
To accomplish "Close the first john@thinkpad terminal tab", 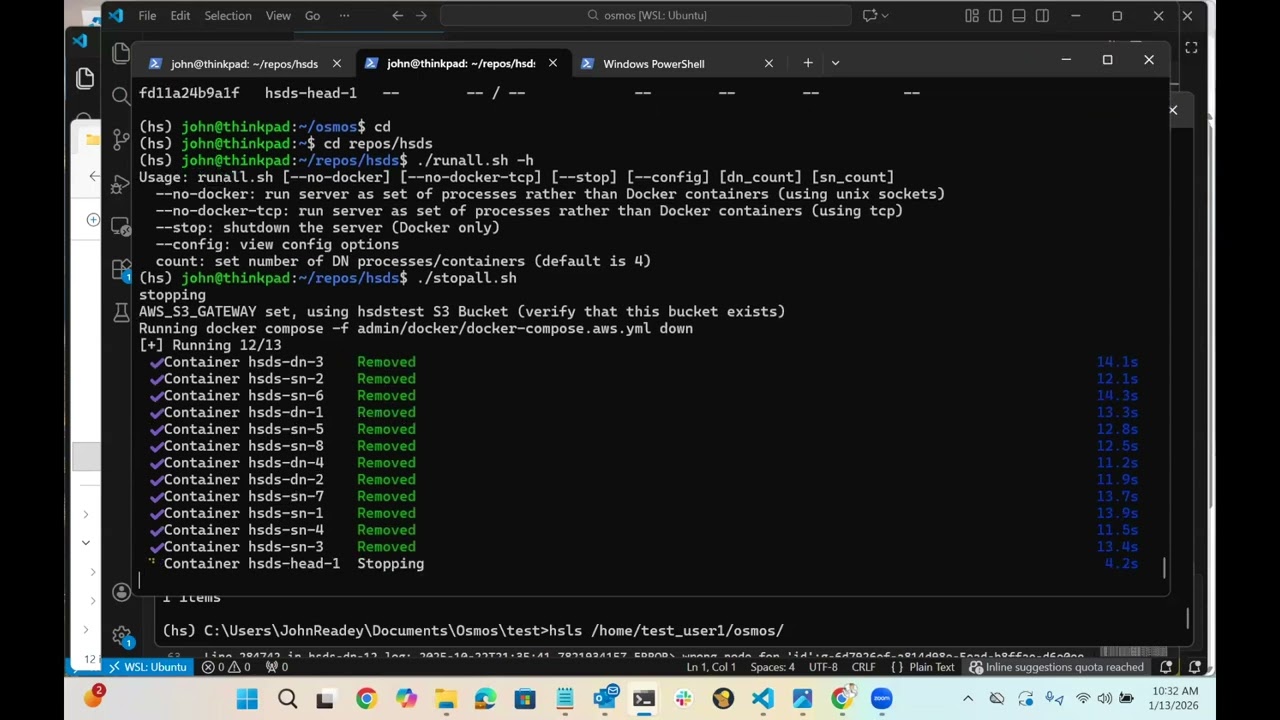I will click(x=337, y=64).
